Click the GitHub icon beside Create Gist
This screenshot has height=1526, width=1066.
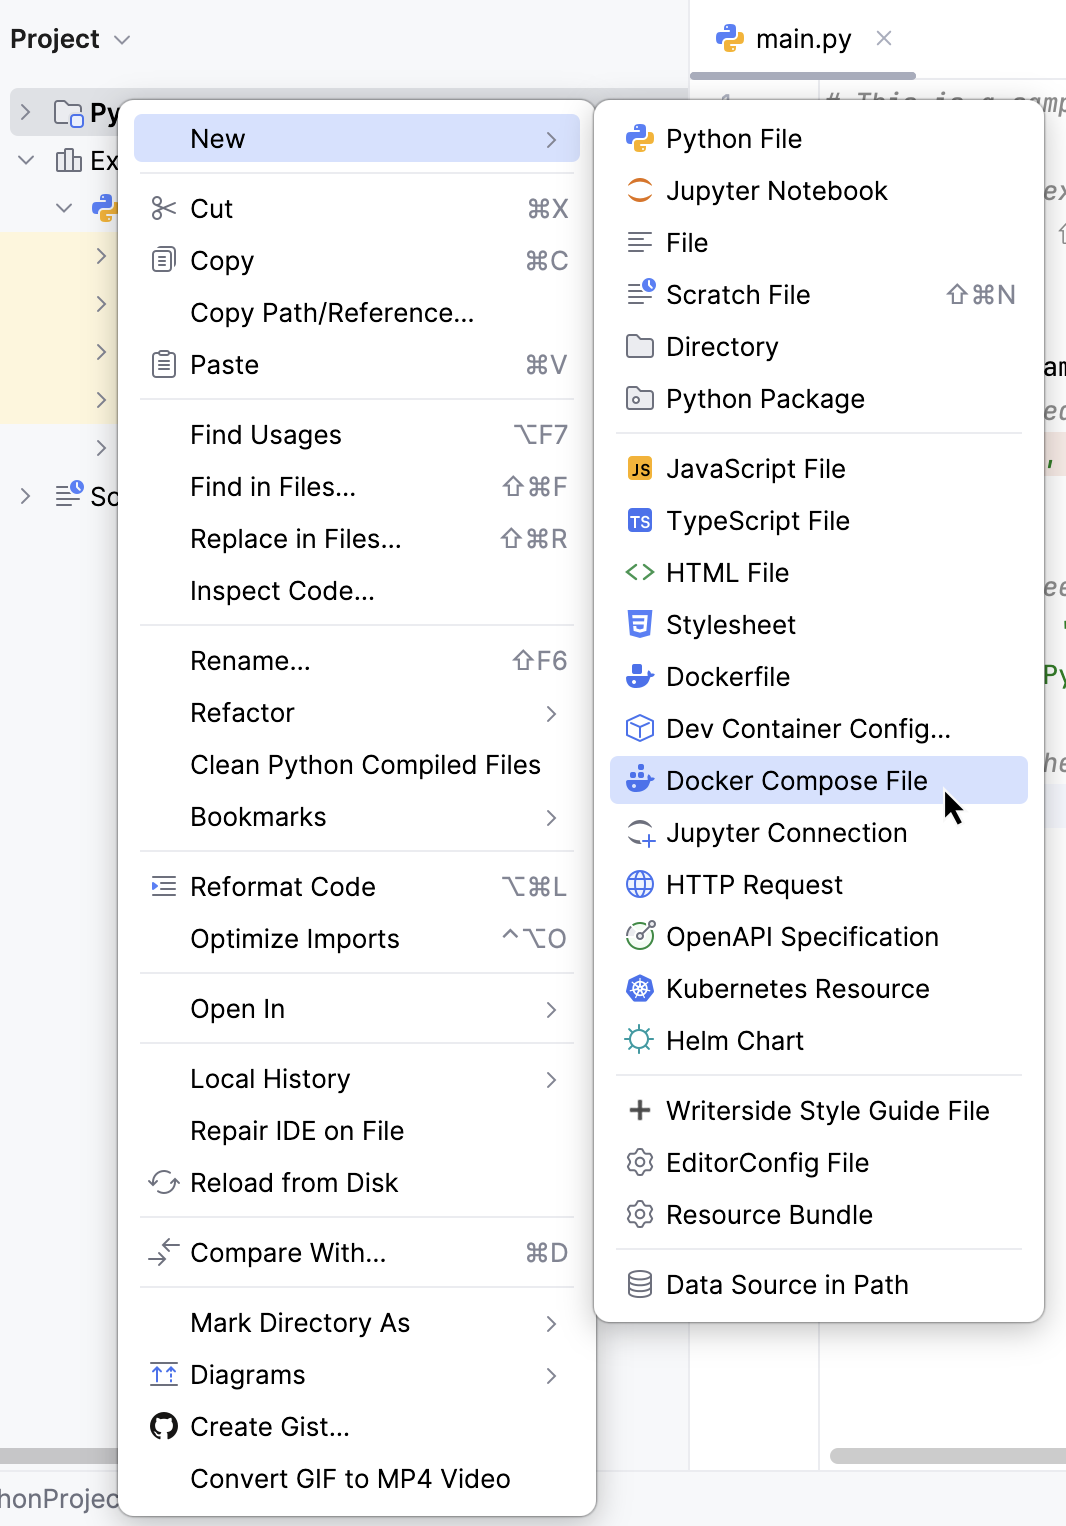pyautogui.click(x=164, y=1427)
